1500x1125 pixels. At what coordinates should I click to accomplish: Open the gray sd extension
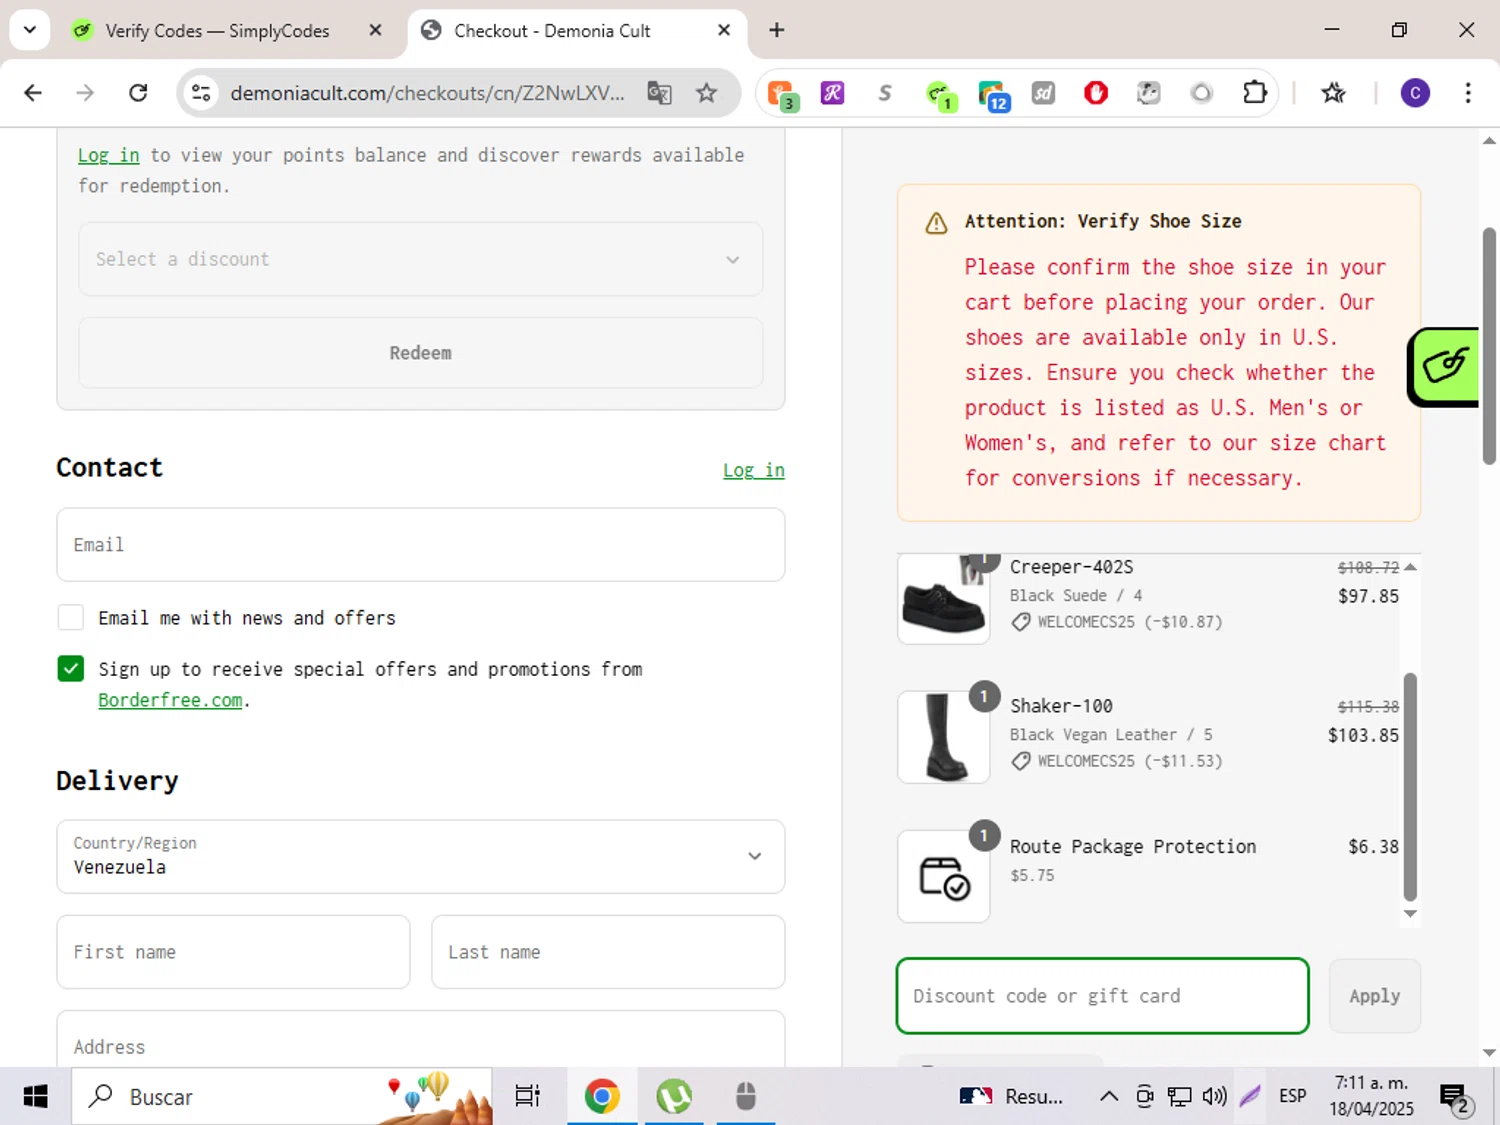coord(1043,93)
